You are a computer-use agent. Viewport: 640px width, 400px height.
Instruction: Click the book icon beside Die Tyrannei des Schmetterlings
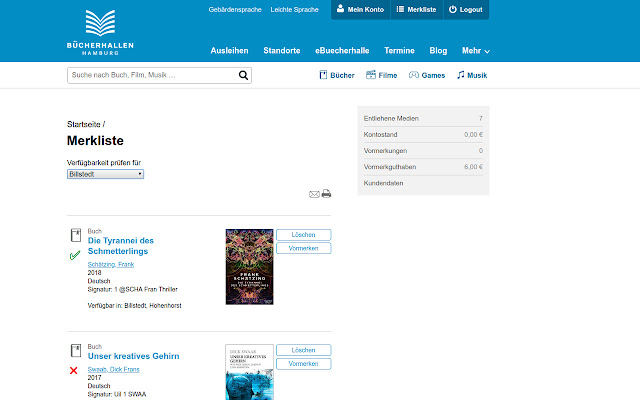pos(76,235)
